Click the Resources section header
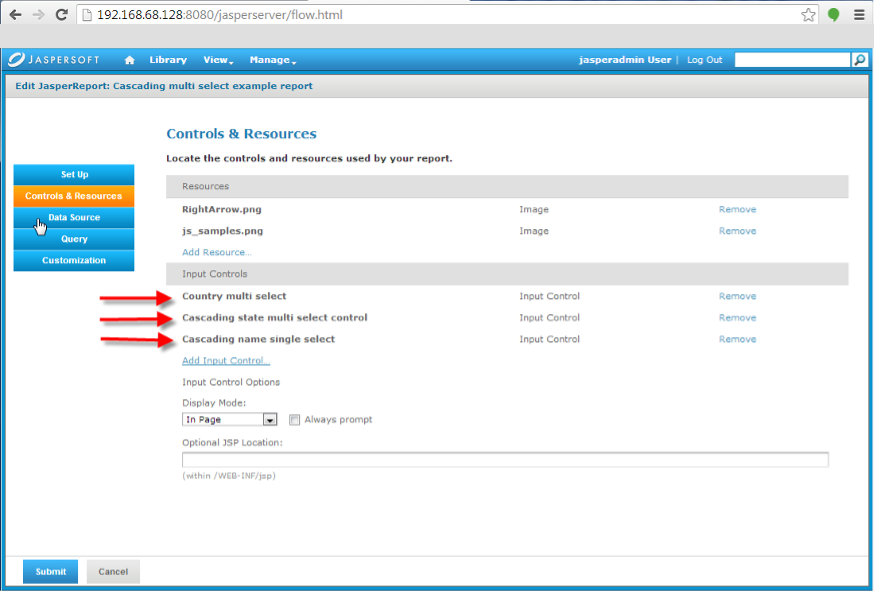Viewport: 874px width, 592px height. (507, 186)
